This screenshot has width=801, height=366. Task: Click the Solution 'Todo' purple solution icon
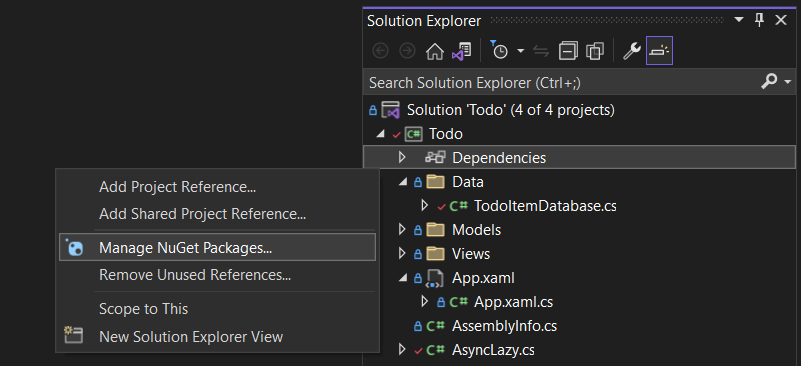390,109
